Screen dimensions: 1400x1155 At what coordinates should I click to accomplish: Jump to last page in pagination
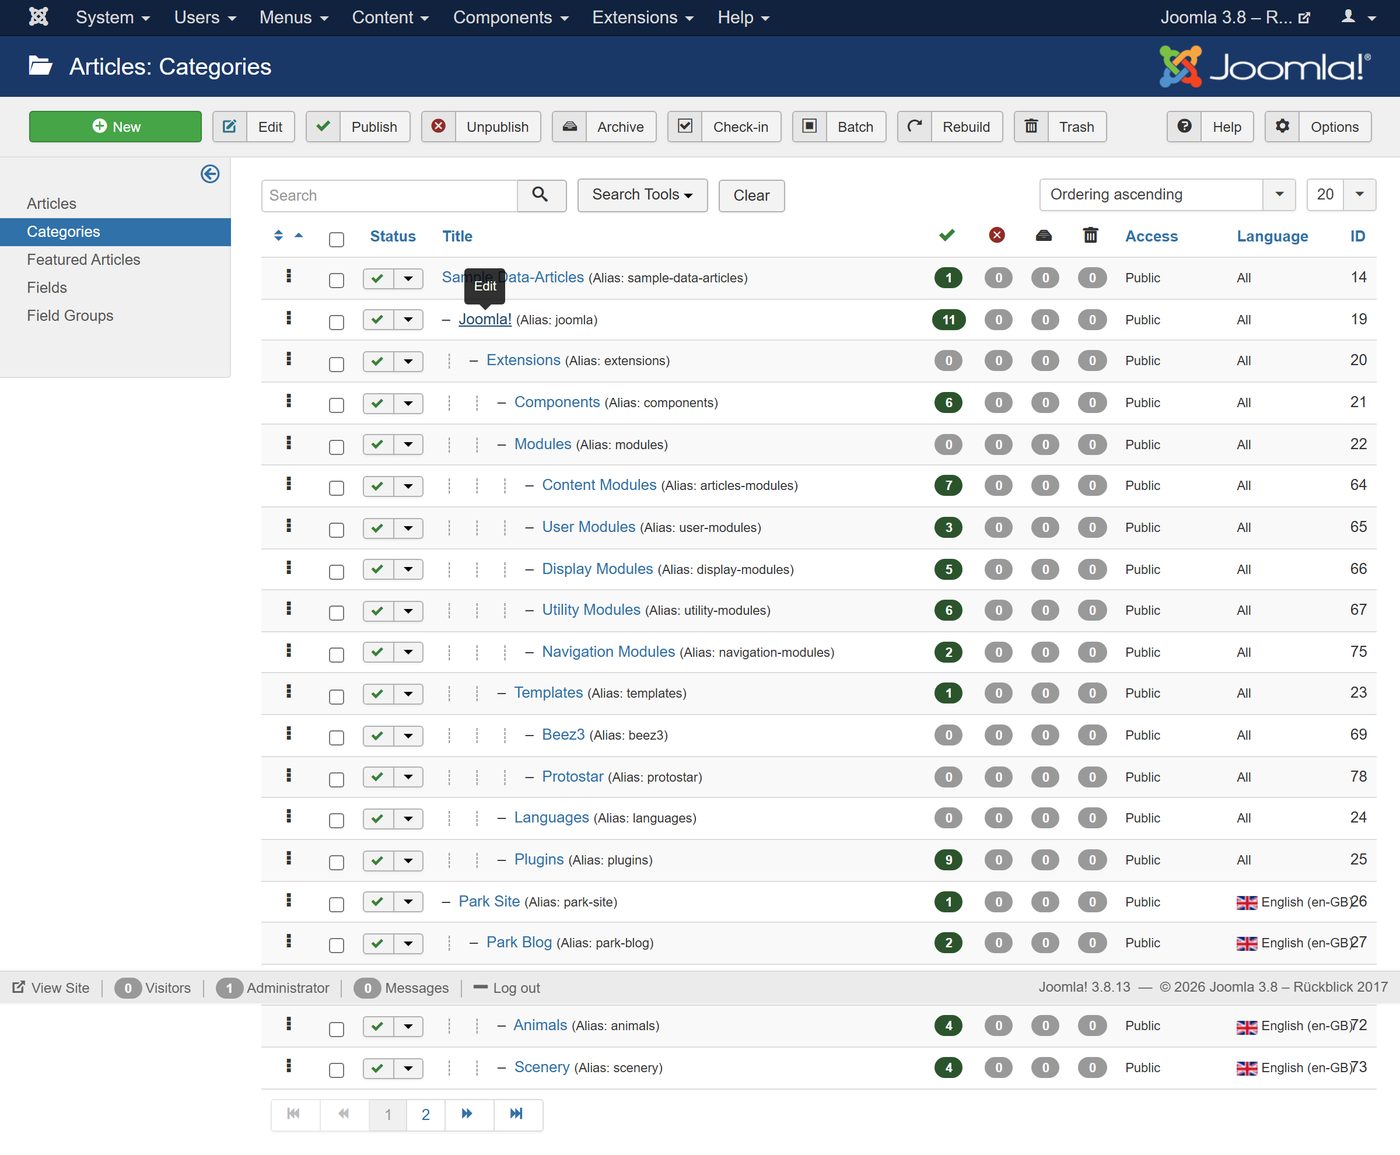517,1115
